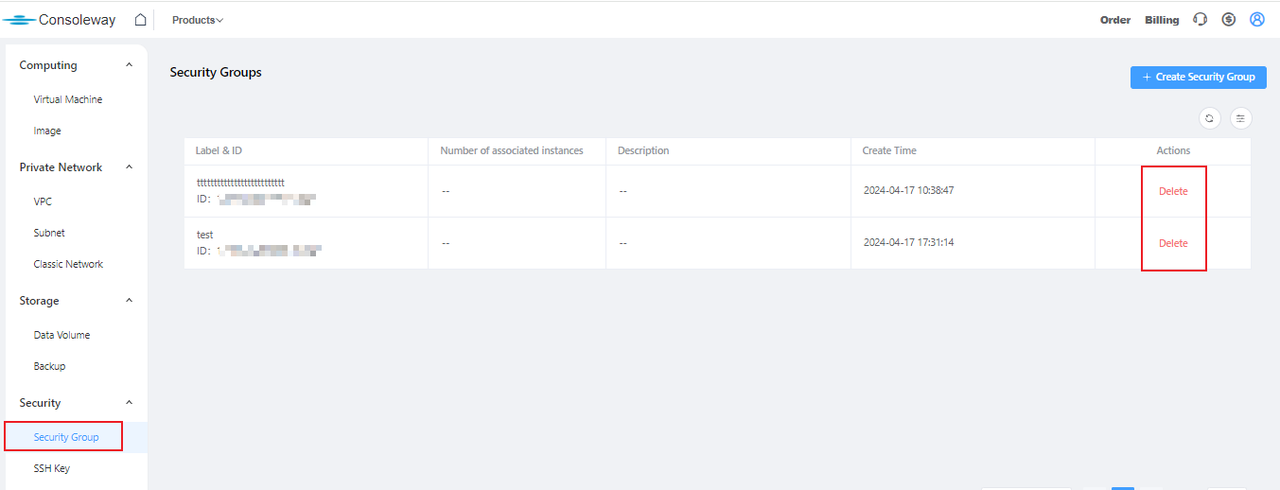Image resolution: width=1280 pixels, height=490 pixels.
Task: Delete the 'tttttt...' security group
Action: pos(1173,192)
